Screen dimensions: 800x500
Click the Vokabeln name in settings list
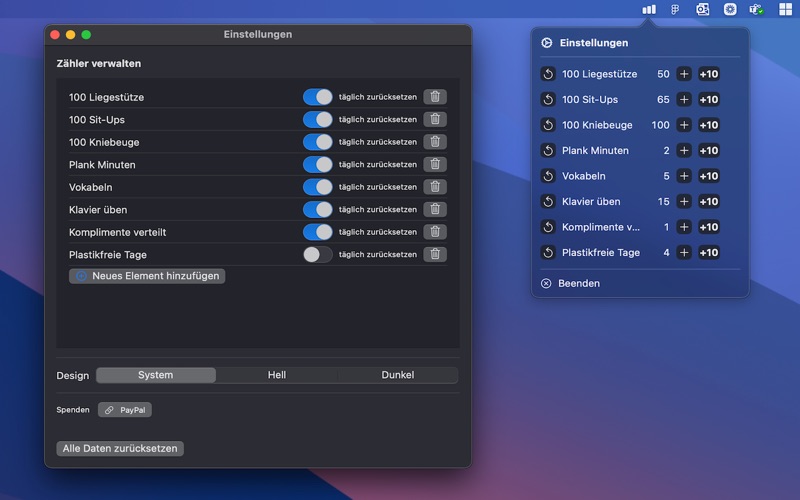tap(90, 187)
